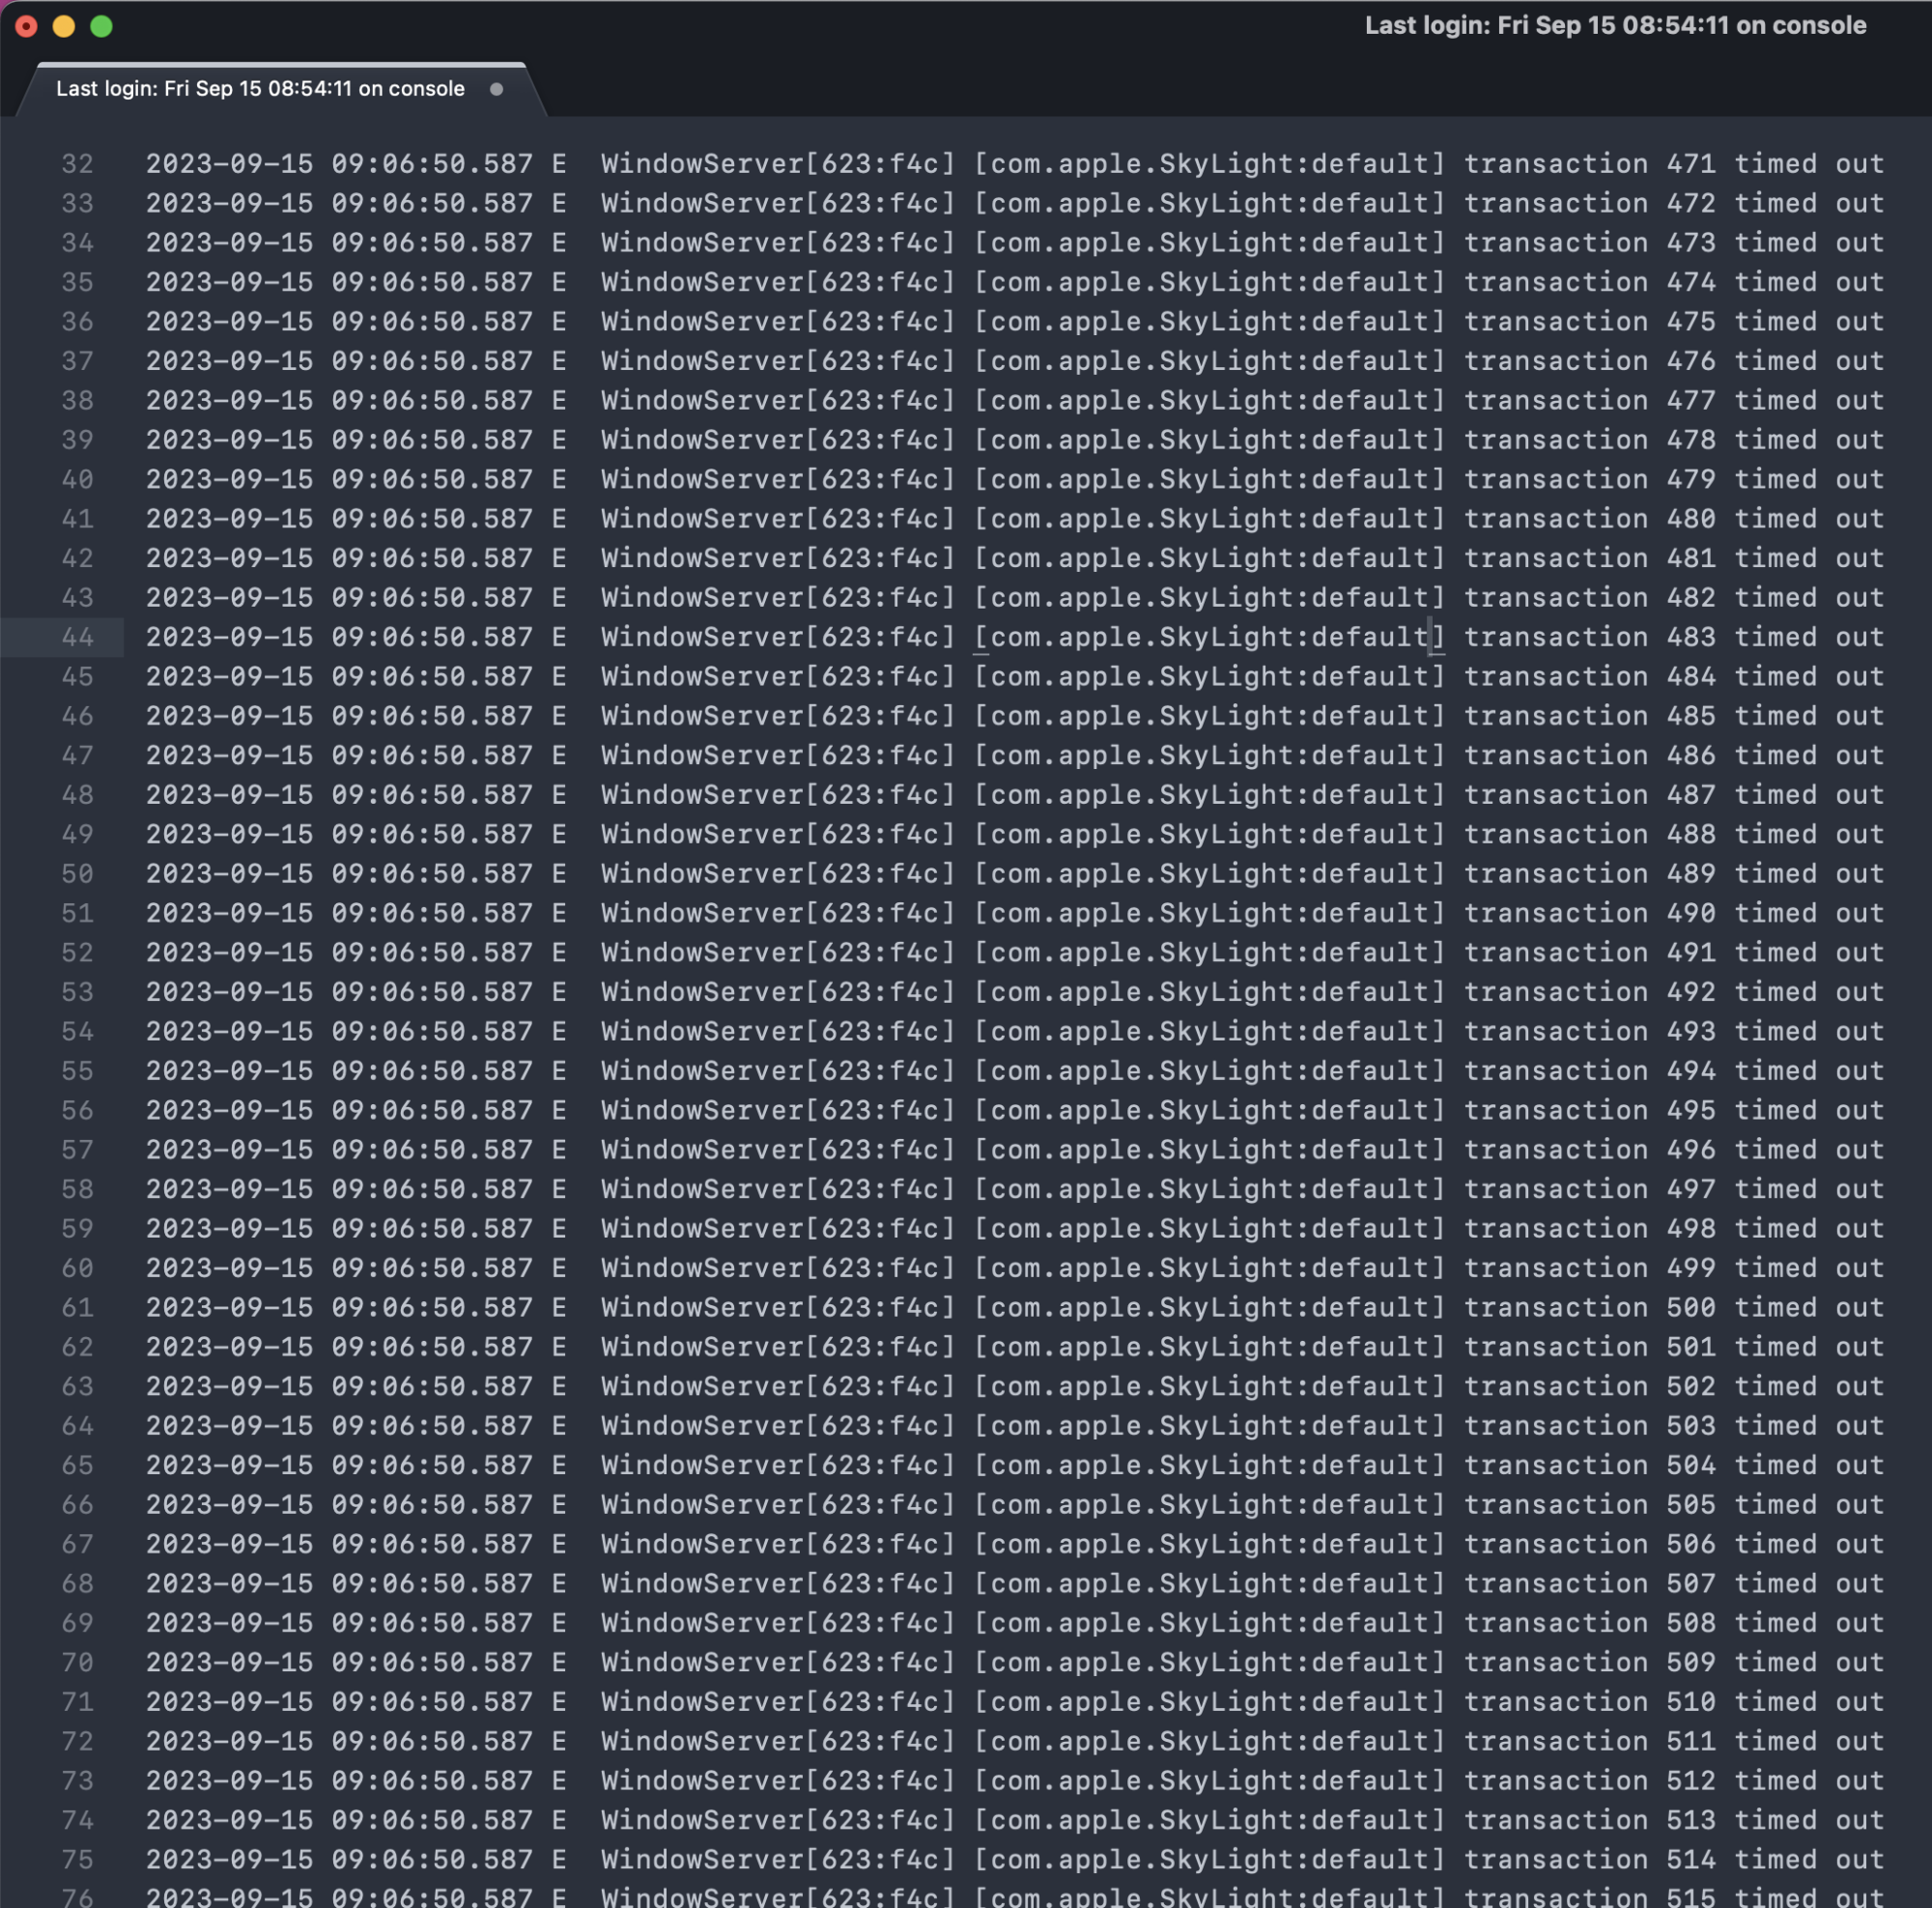Click transaction number 511
The image size is (1932, 1908).
pyautogui.click(x=1691, y=1741)
